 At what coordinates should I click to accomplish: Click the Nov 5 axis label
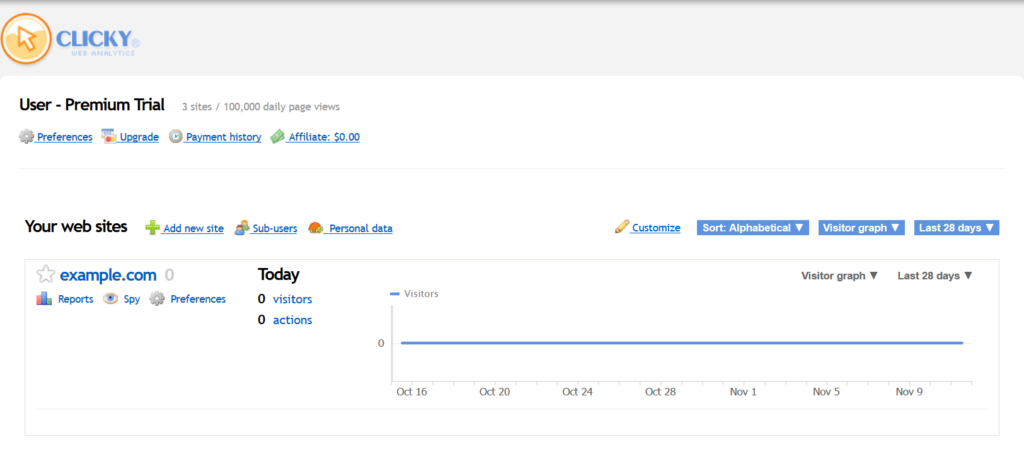pos(826,392)
